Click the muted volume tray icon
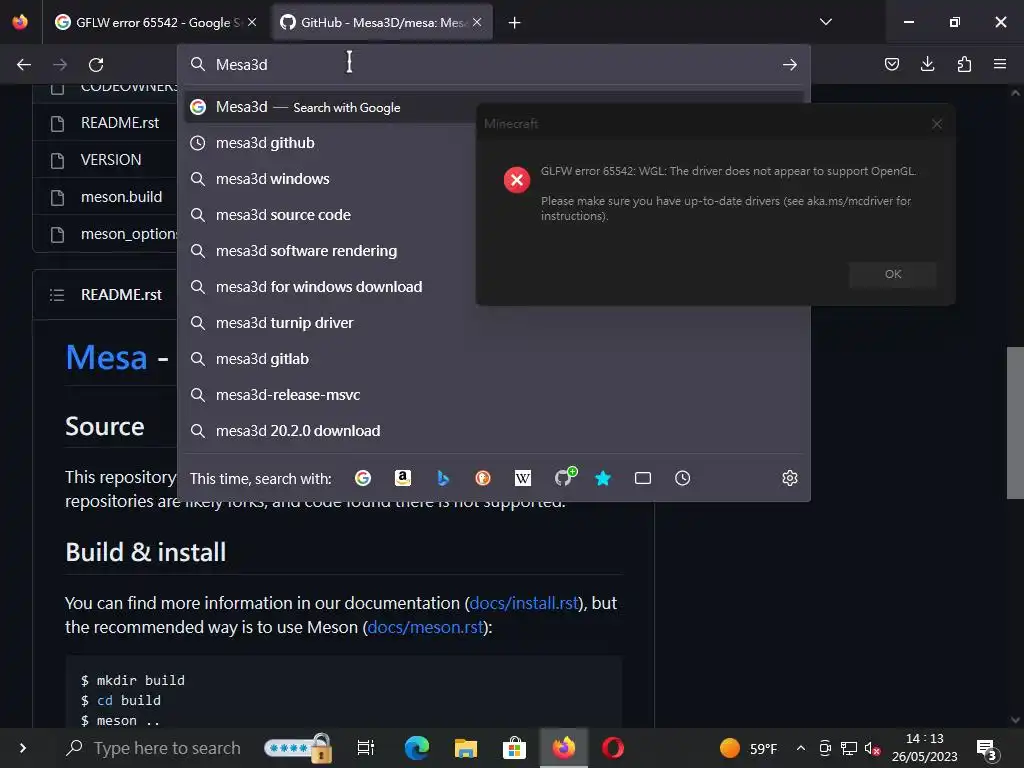The width and height of the screenshot is (1024, 768). (872, 748)
